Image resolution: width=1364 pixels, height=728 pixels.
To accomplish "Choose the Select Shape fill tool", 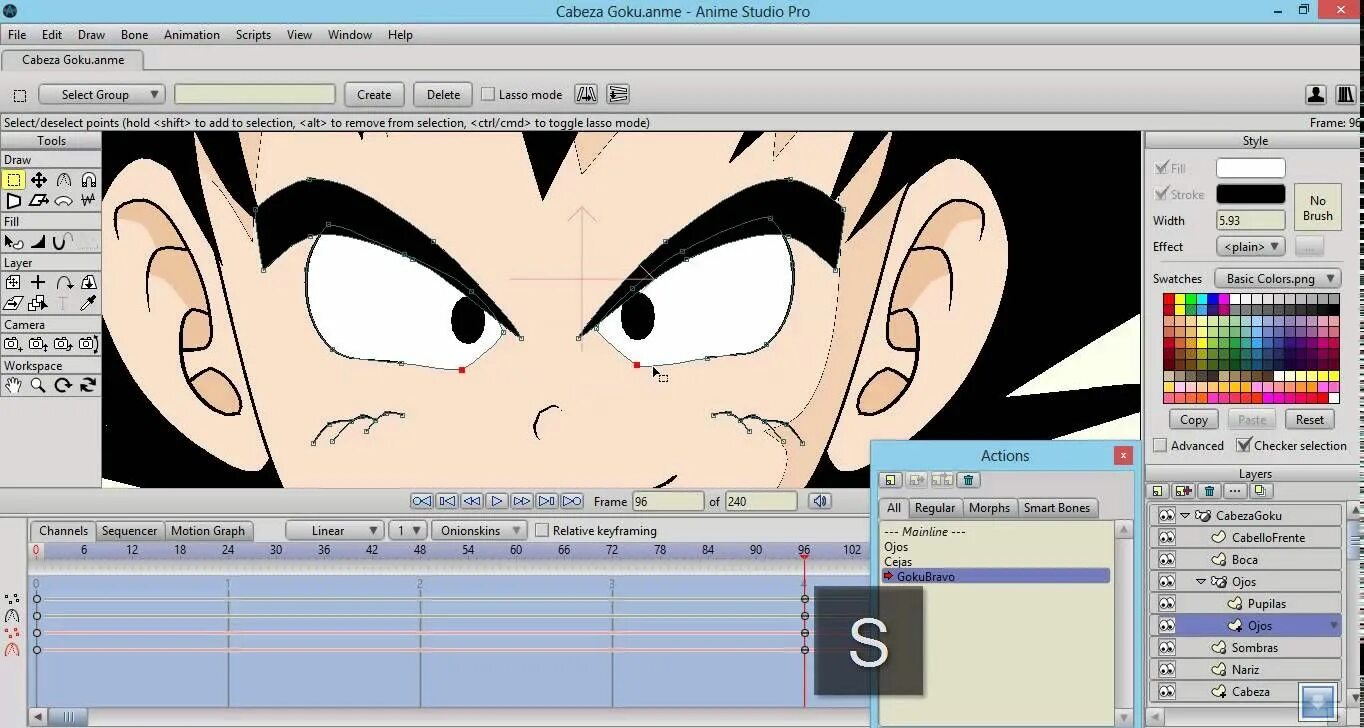I will 13,242.
